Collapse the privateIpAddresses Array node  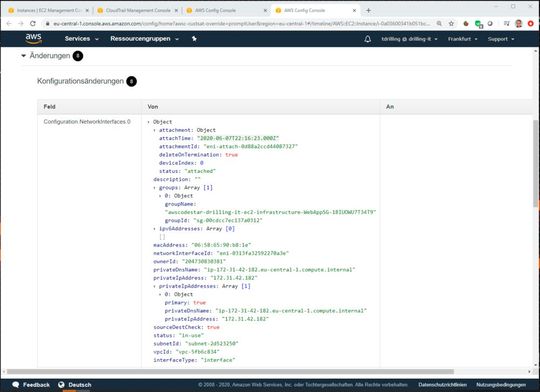(x=155, y=286)
